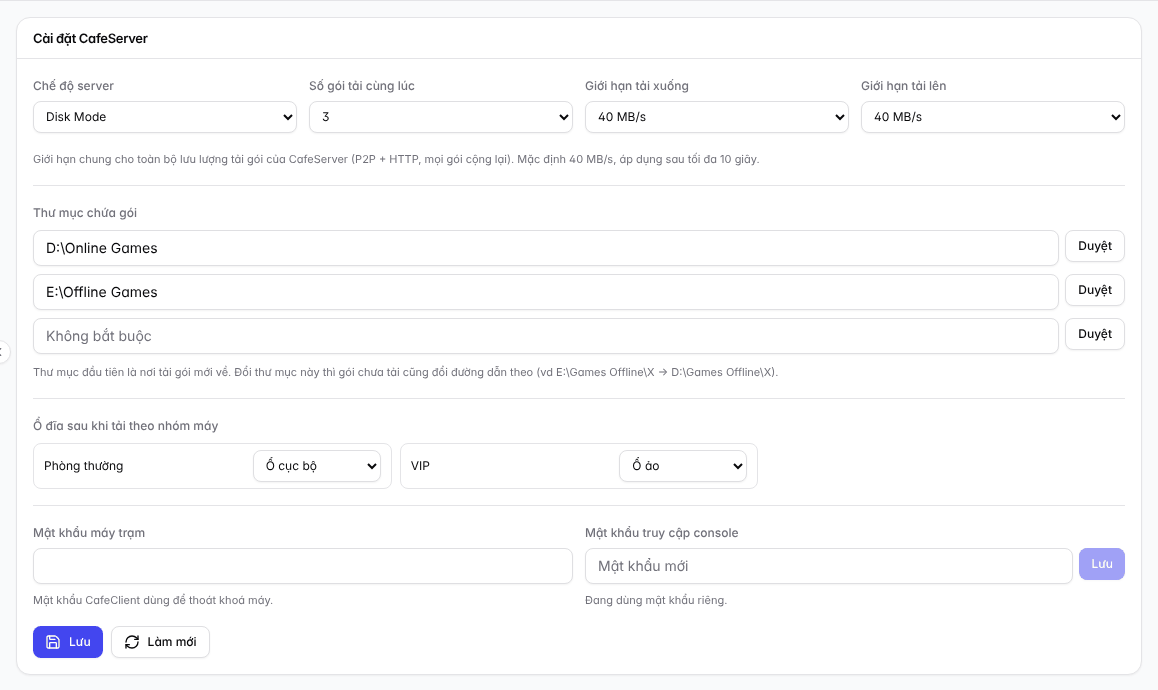Image resolution: width=1158 pixels, height=690 pixels.
Task: Change Phòng thường drive dropdown
Action: tap(317, 466)
